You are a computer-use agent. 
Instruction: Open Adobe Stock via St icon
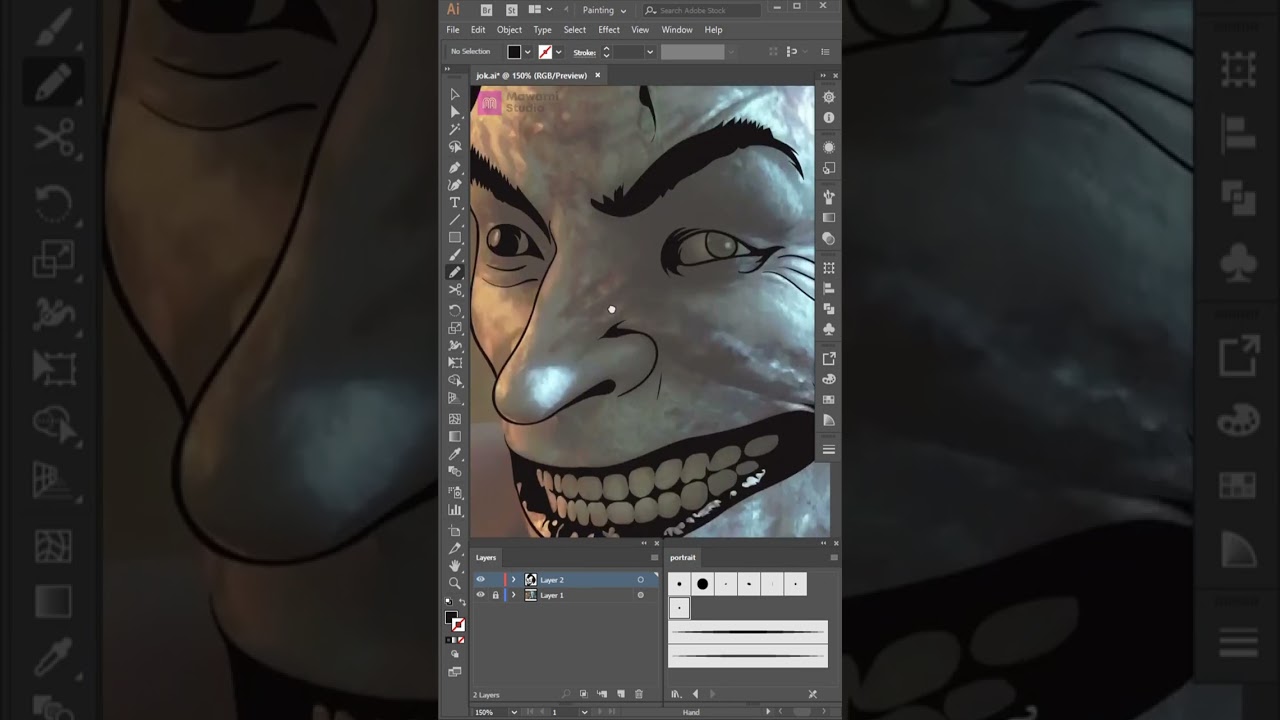point(512,10)
